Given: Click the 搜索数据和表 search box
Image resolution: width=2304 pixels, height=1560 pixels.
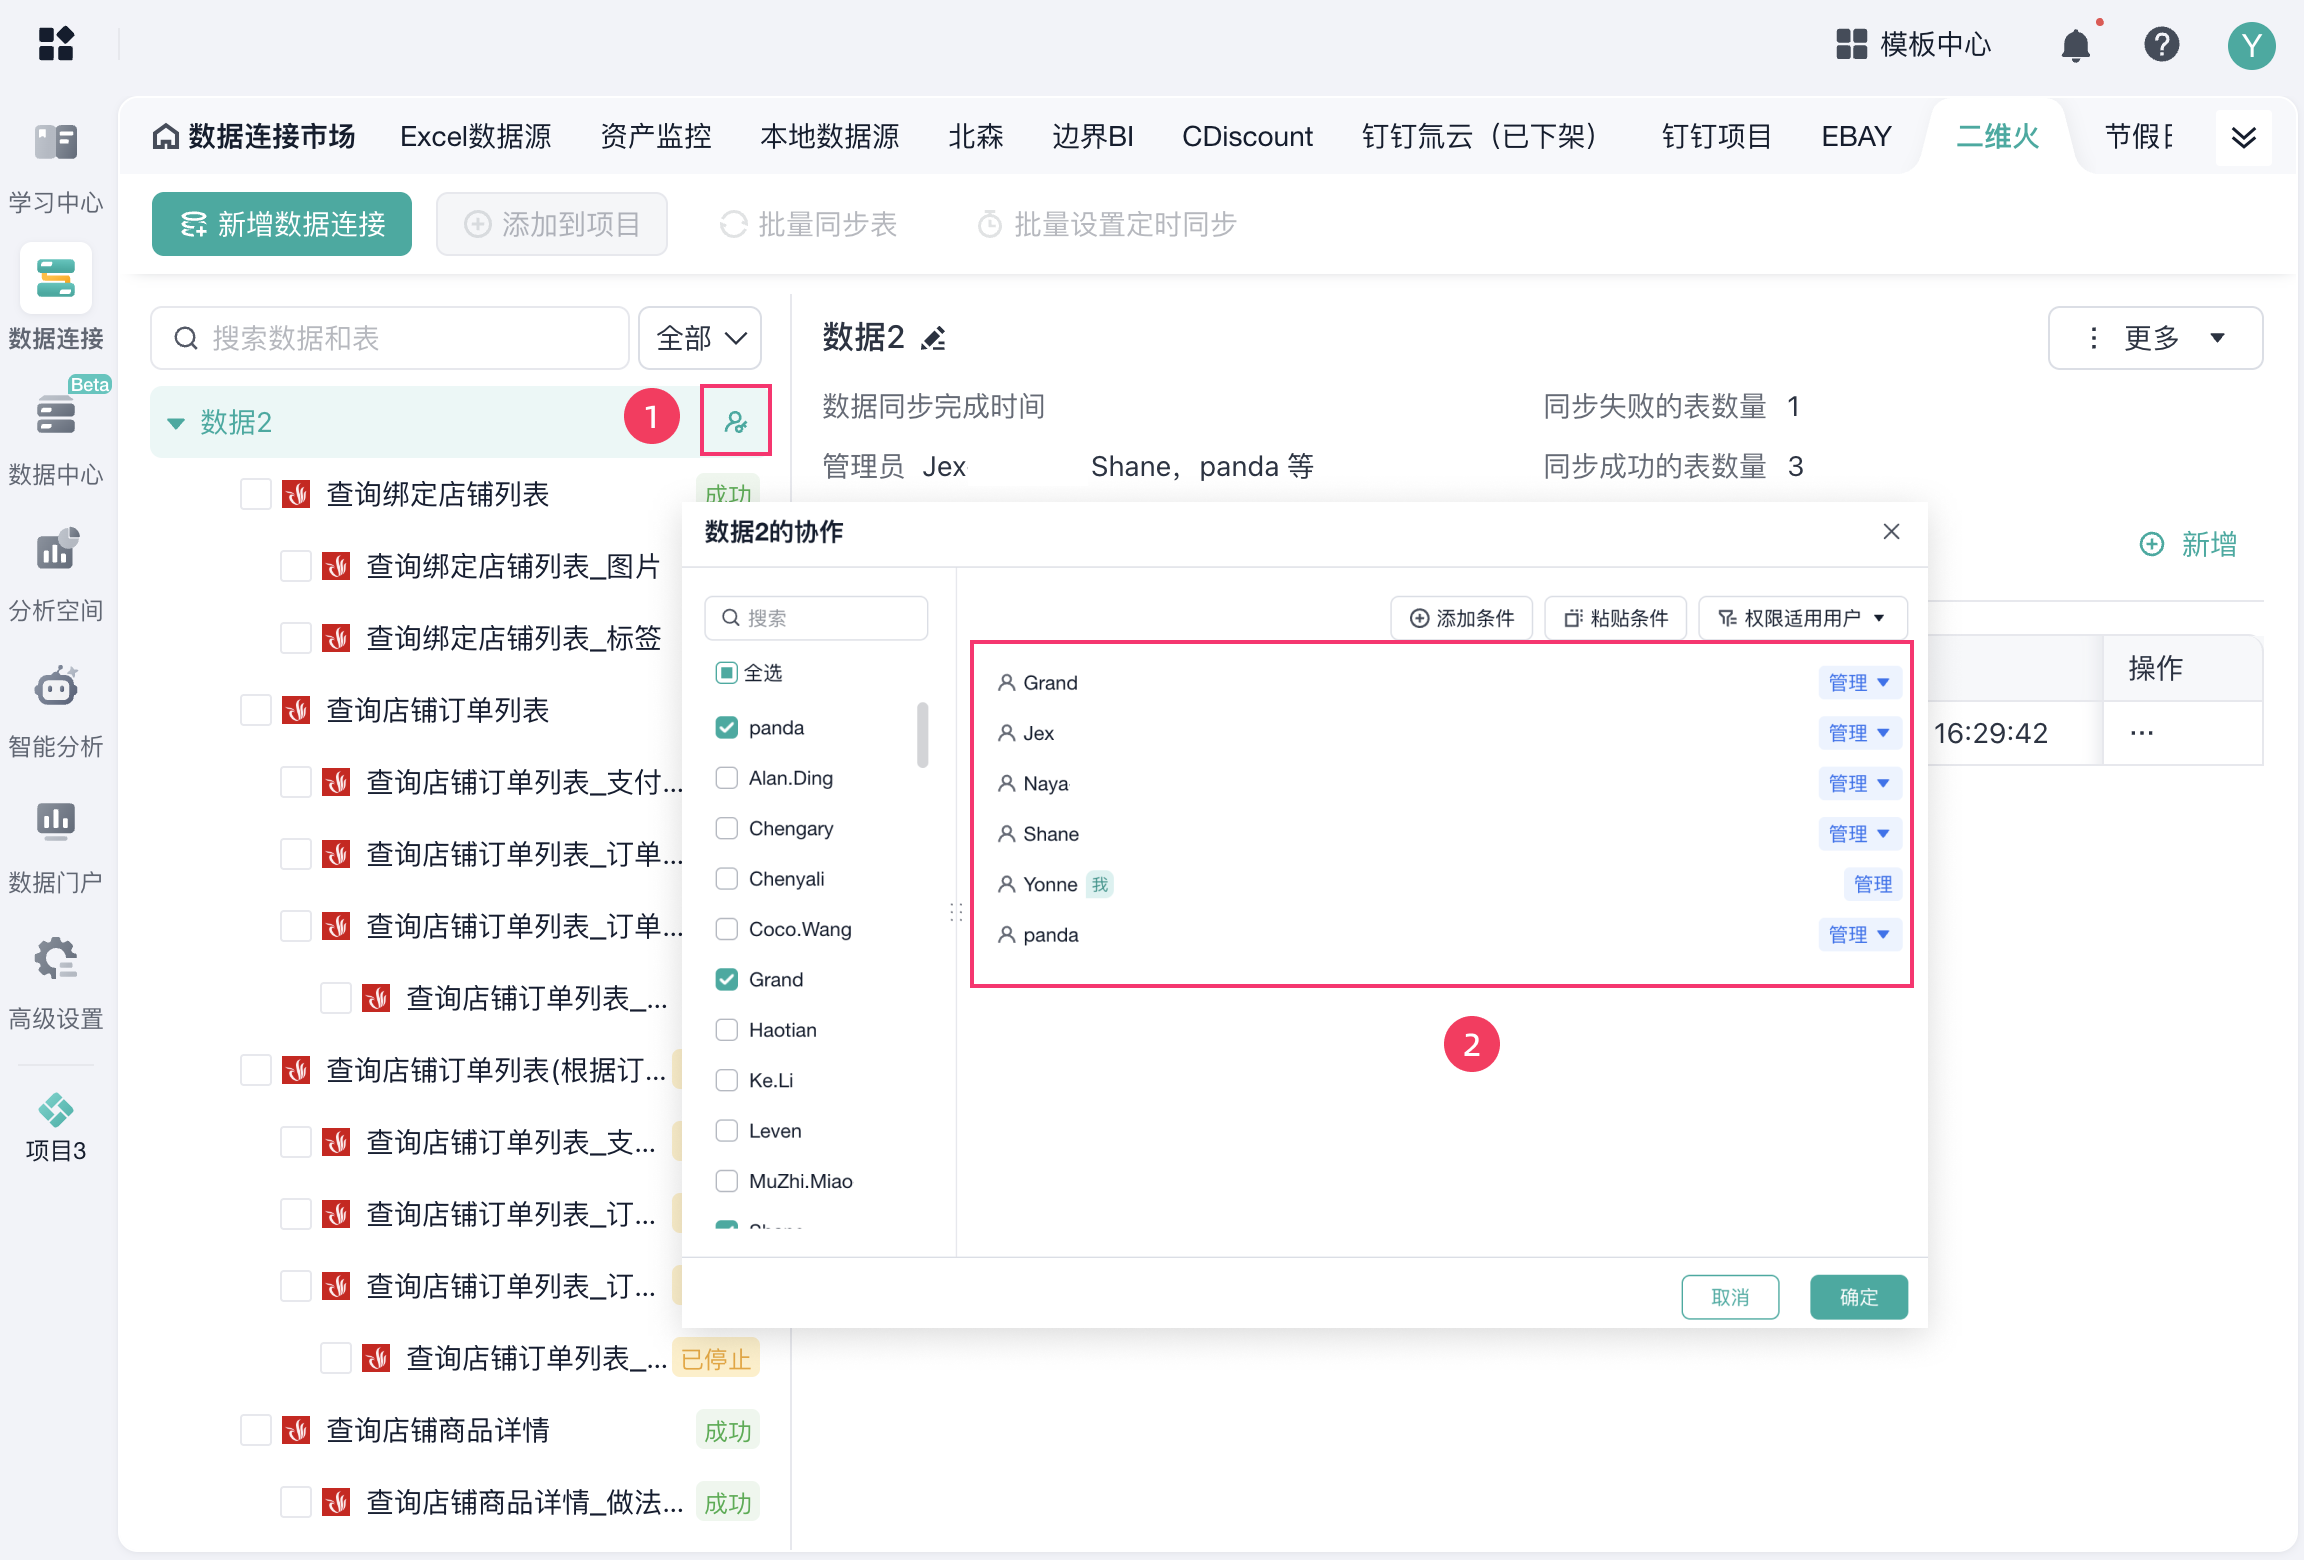Looking at the screenshot, I should tap(390, 338).
